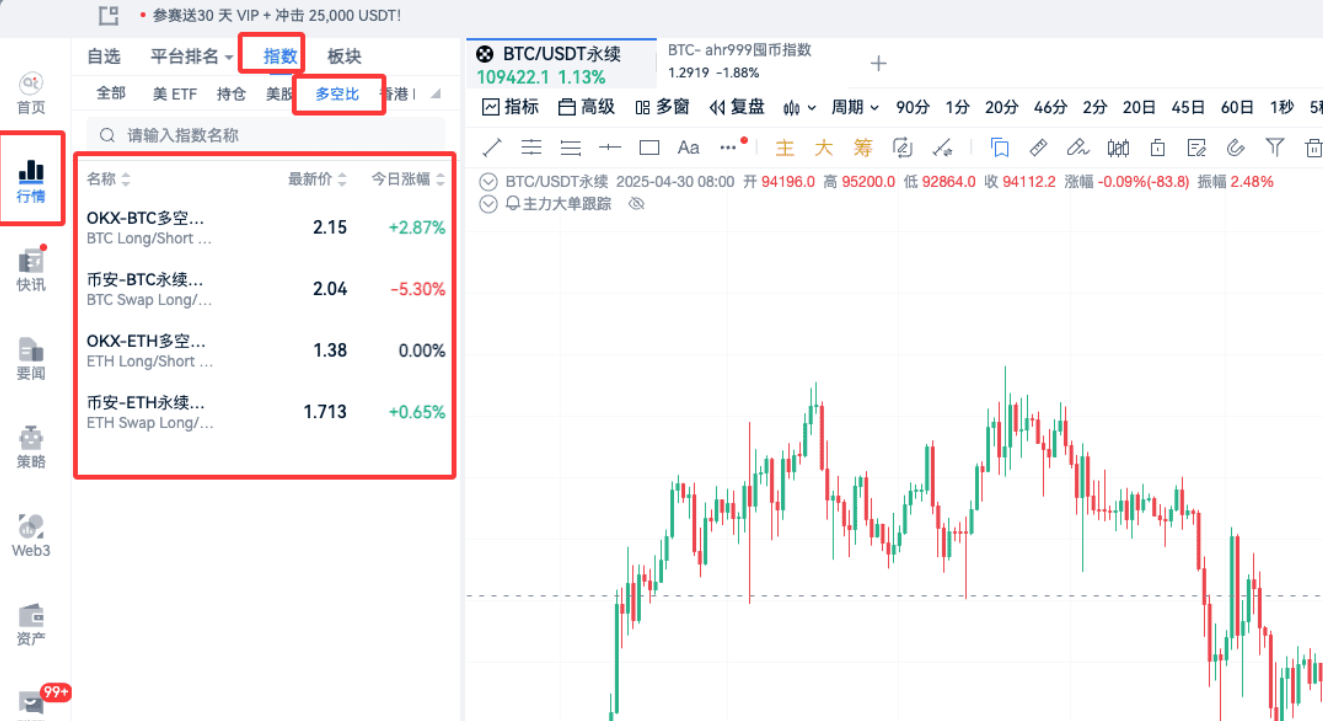
Task: Collapse the 主力大单跟踪 indicator chevron
Action: coord(489,204)
